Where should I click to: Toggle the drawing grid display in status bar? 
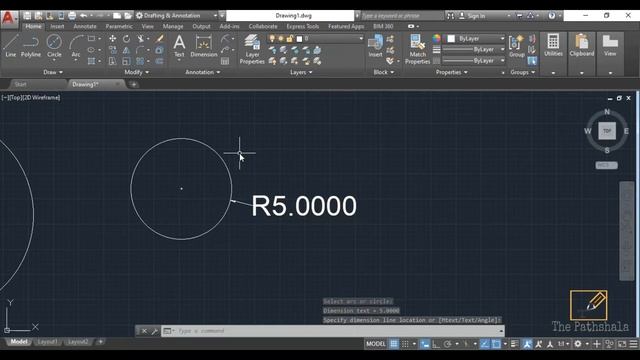tap(393, 344)
